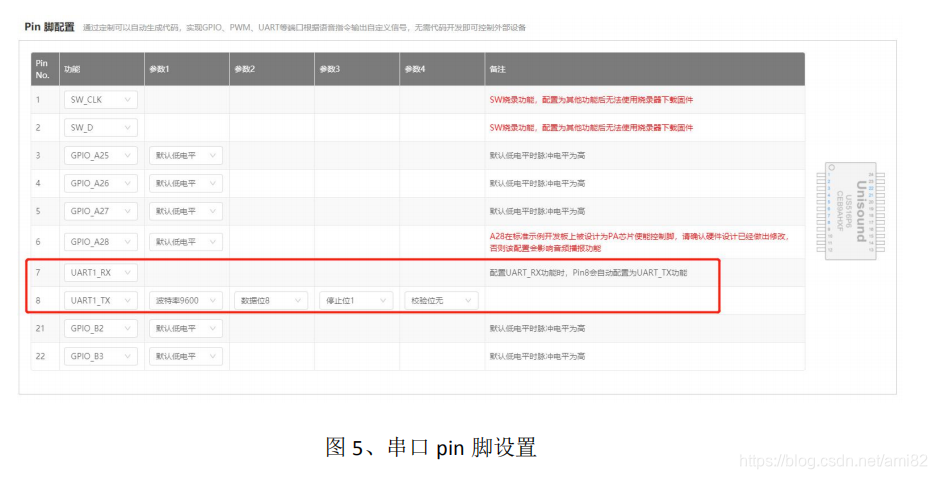Click the 功能 column header
937x479 pixels.
coord(102,69)
